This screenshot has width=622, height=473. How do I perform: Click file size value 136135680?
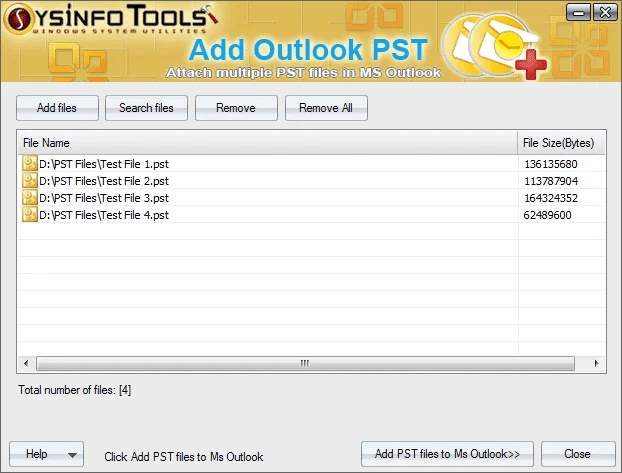click(551, 164)
